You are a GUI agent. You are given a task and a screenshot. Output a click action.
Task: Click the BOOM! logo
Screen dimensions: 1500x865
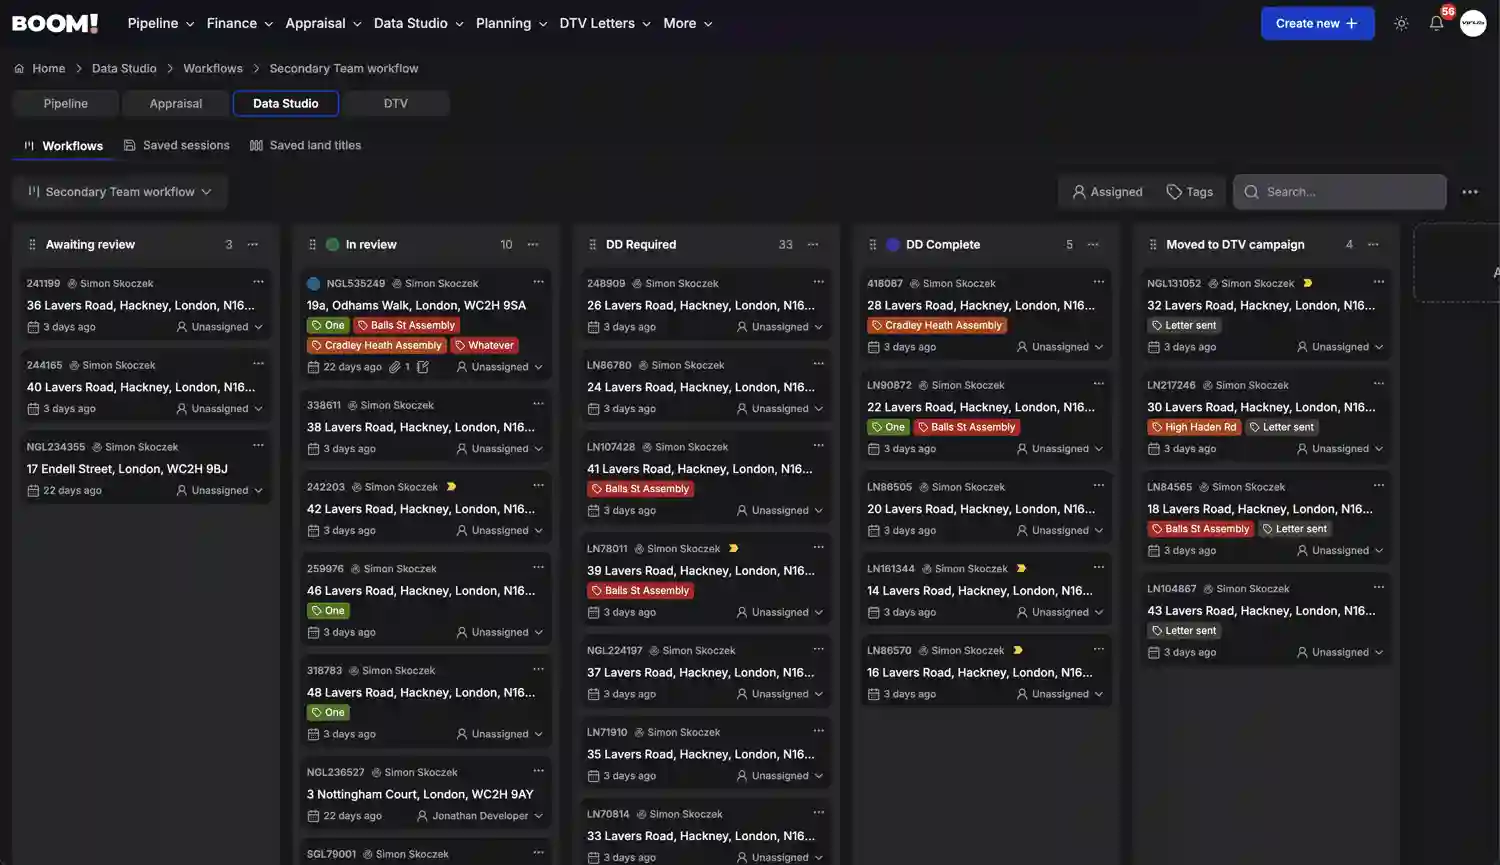pos(55,23)
